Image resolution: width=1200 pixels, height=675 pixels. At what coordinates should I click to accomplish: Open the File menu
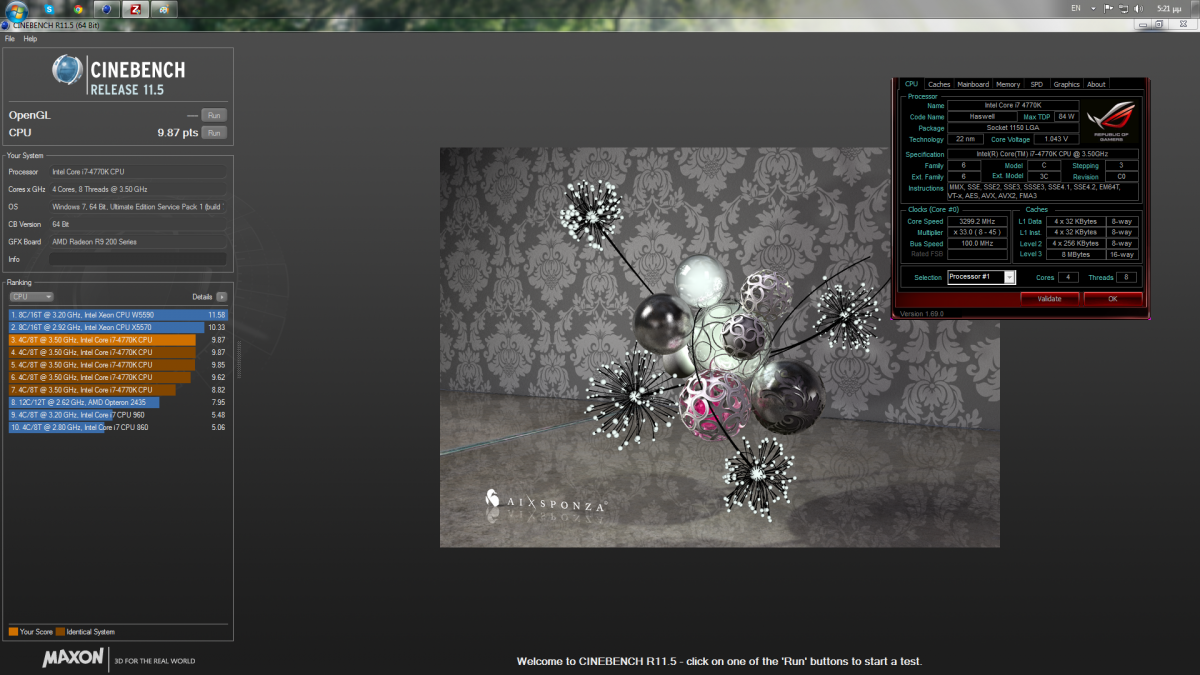pyautogui.click(x=10, y=39)
